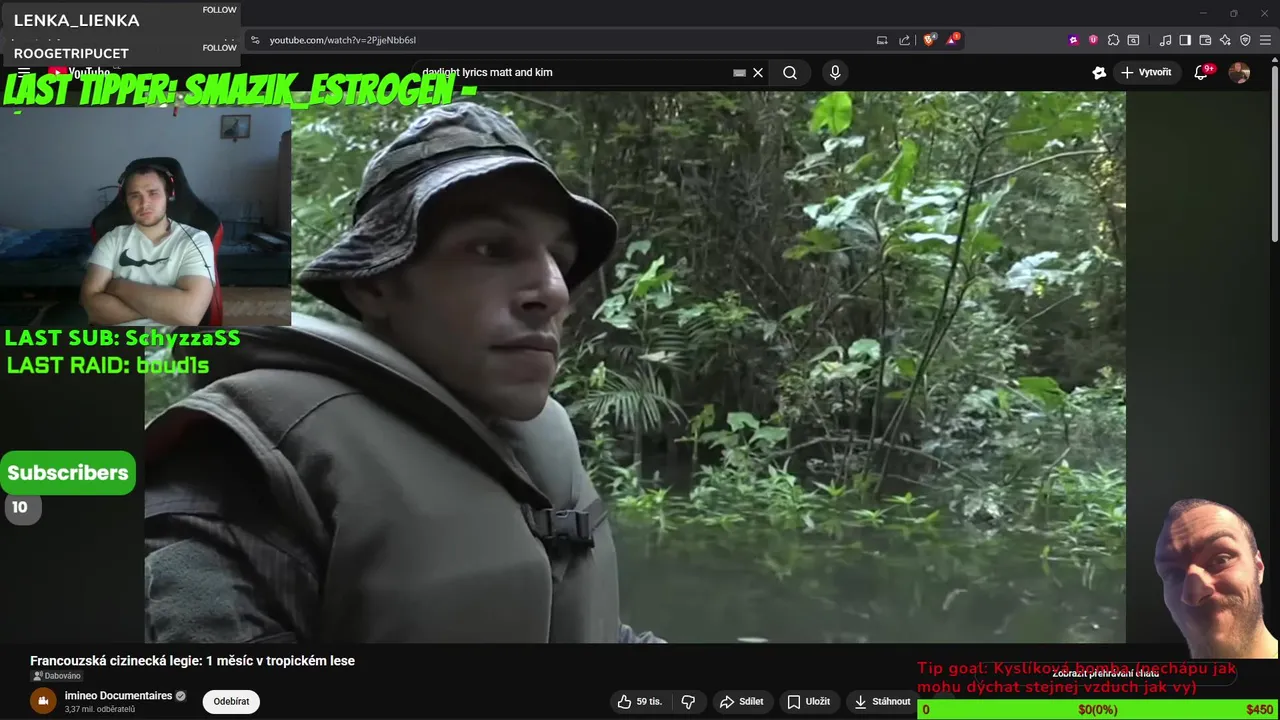Image resolution: width=1280 pixels, height=720 pixels.
Task: Dislike the video with thumbs down
Action: 688,702
